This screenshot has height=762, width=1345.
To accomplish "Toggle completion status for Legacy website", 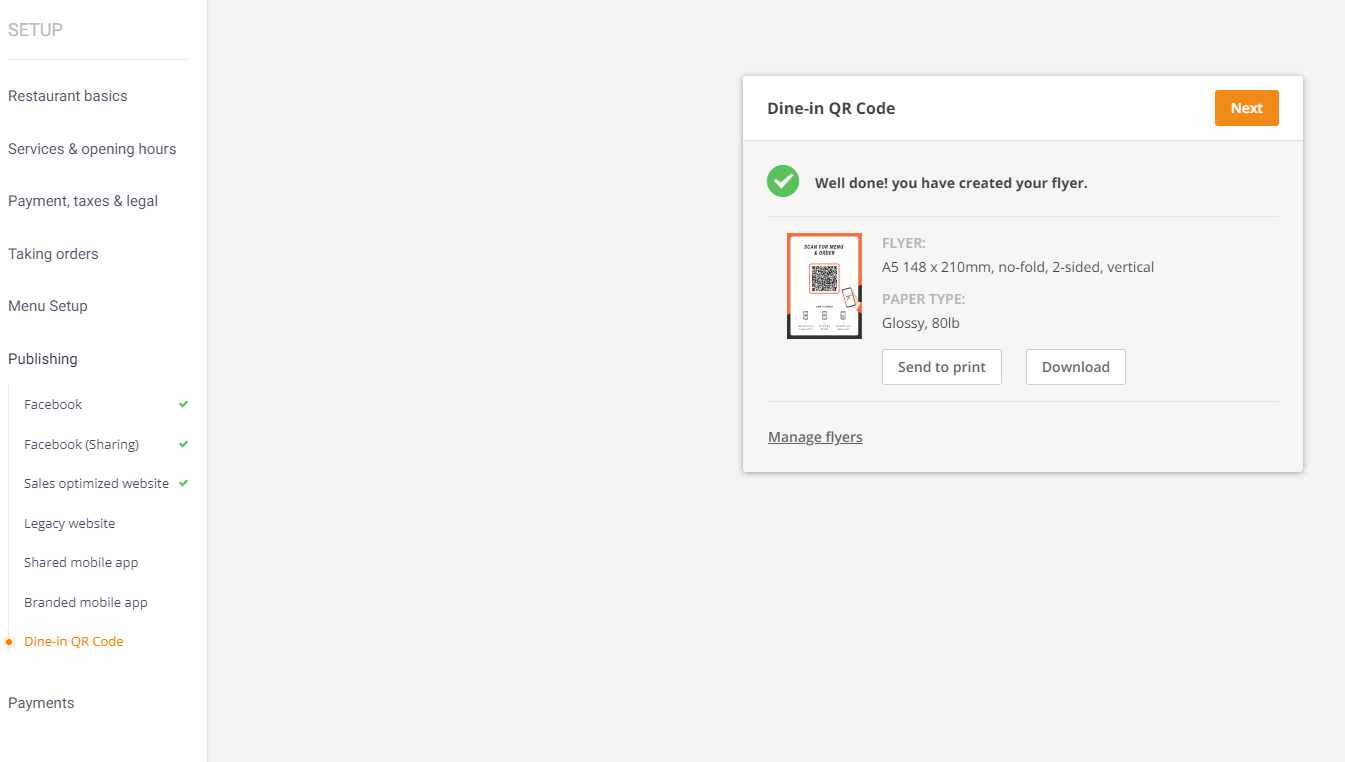I will (x=69, y=523).
